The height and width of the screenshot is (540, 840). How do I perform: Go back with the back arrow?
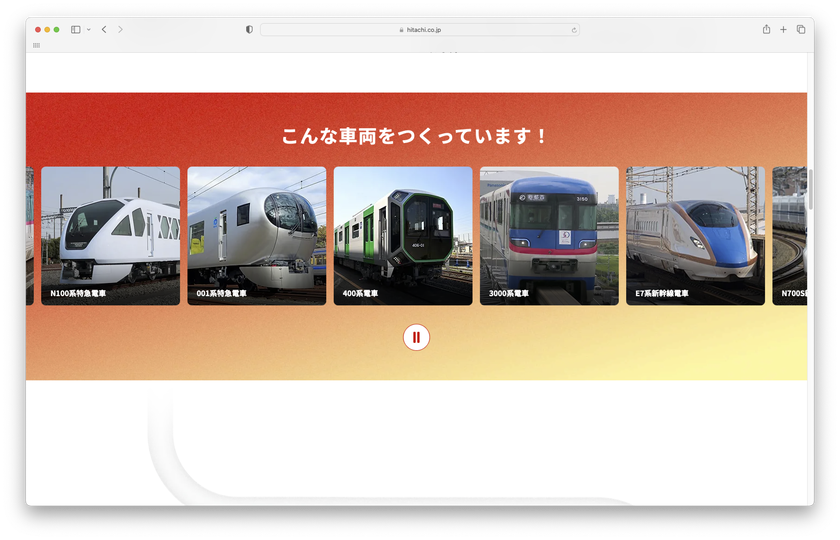(104, 29)
